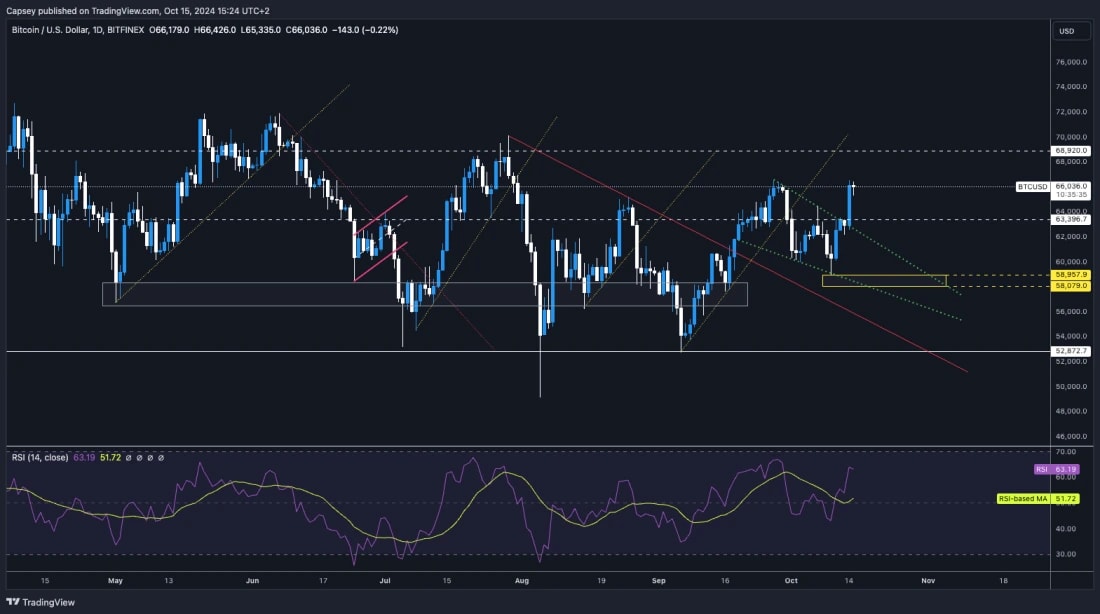Click the second ∅ icon beside RSI values
The height and width of the screenshot is (614, 1100).
[x=139, y=458]
